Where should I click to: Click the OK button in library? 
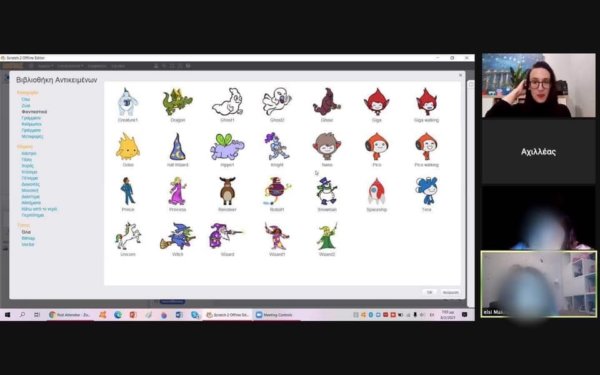429,292
